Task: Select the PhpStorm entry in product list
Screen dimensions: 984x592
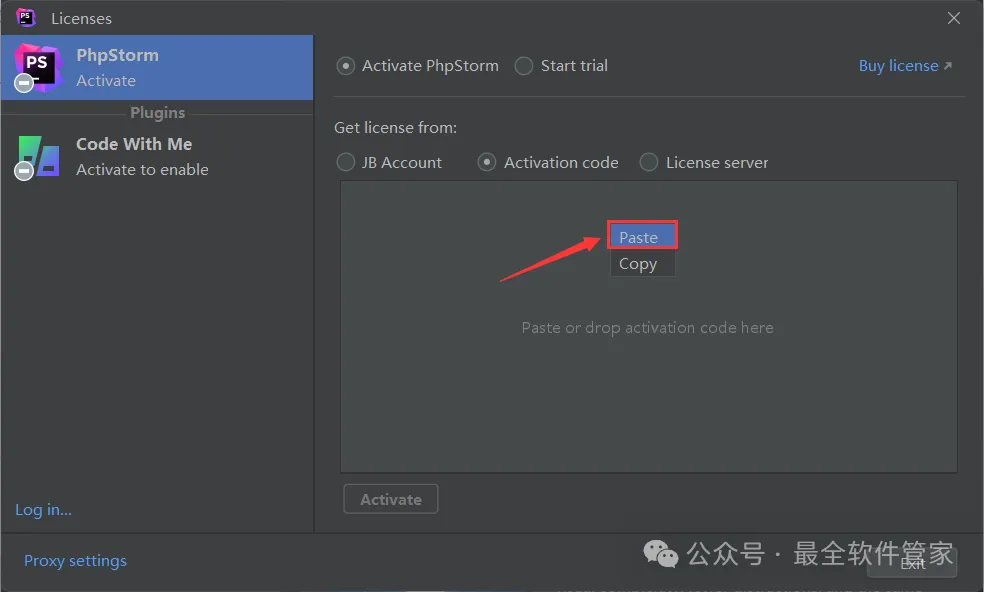Action: 157,67
